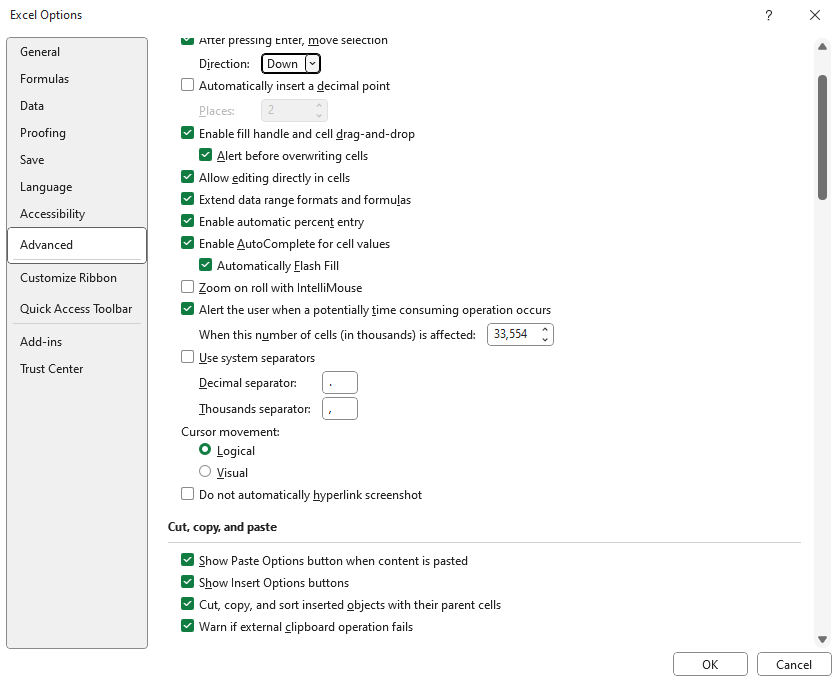Click the scrollbar up arrow

[823, 47]
